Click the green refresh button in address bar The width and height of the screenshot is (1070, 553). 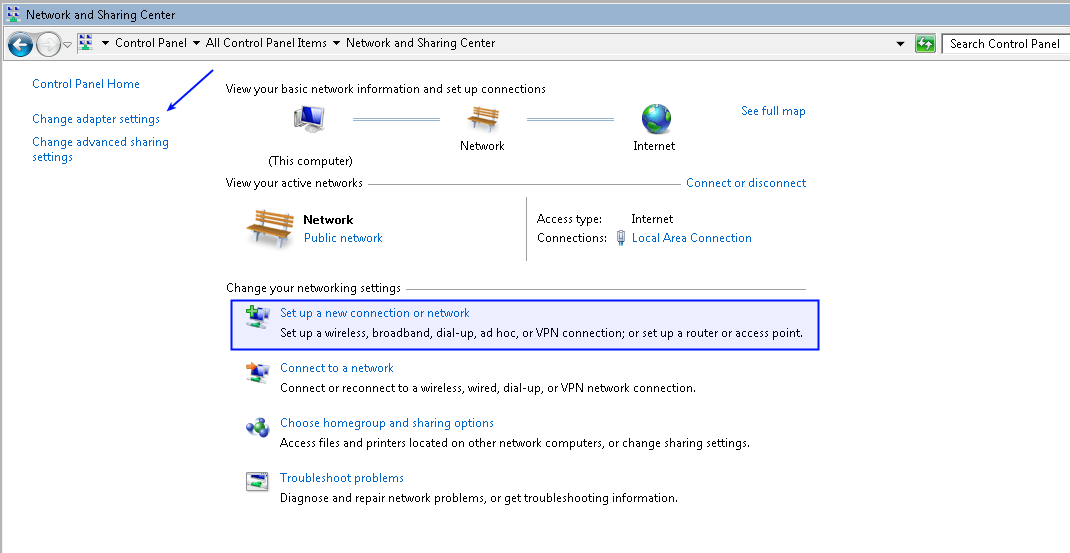tap(925, 44)
